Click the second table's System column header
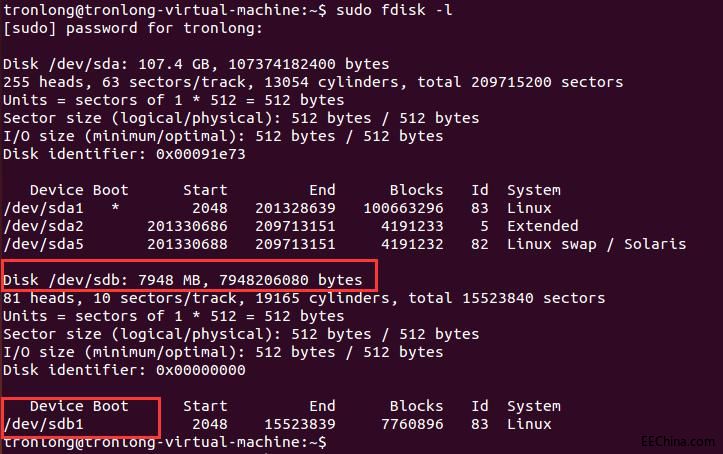Viewport: 723px width, 454px height. tap(534, 406)
